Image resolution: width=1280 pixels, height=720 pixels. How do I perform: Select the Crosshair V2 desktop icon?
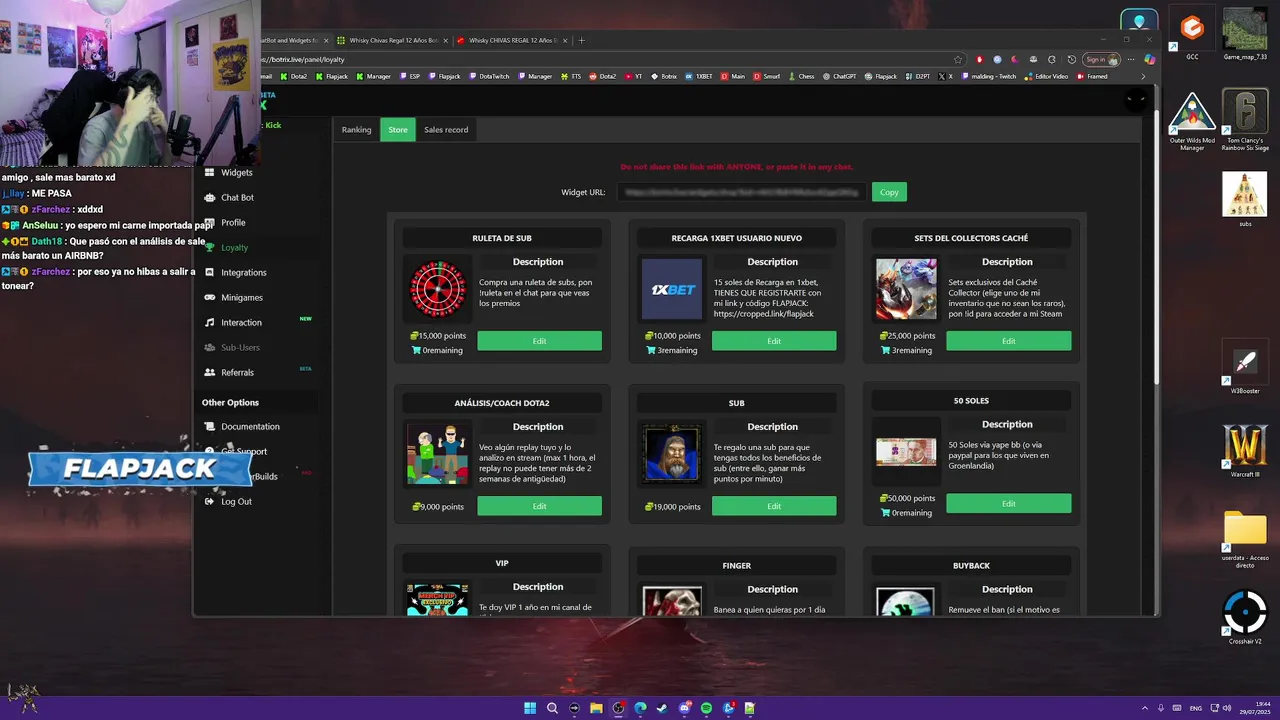1245,618
